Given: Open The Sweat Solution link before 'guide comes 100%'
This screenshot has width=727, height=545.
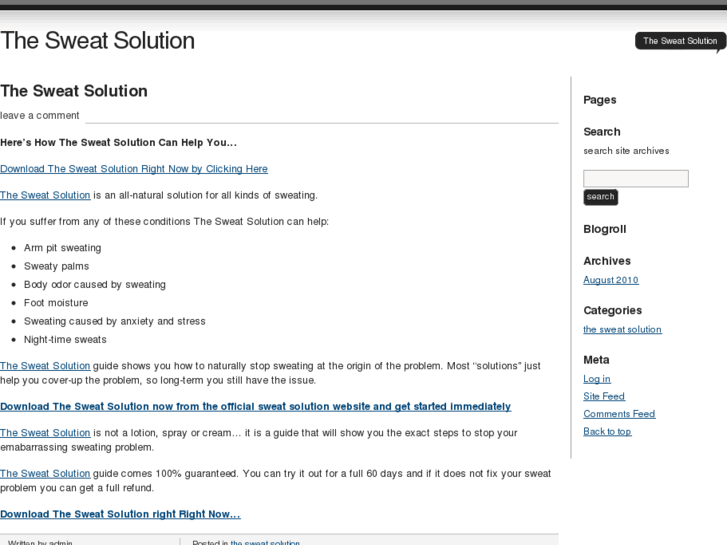Looking at the screenshot, I should (45, 474).
